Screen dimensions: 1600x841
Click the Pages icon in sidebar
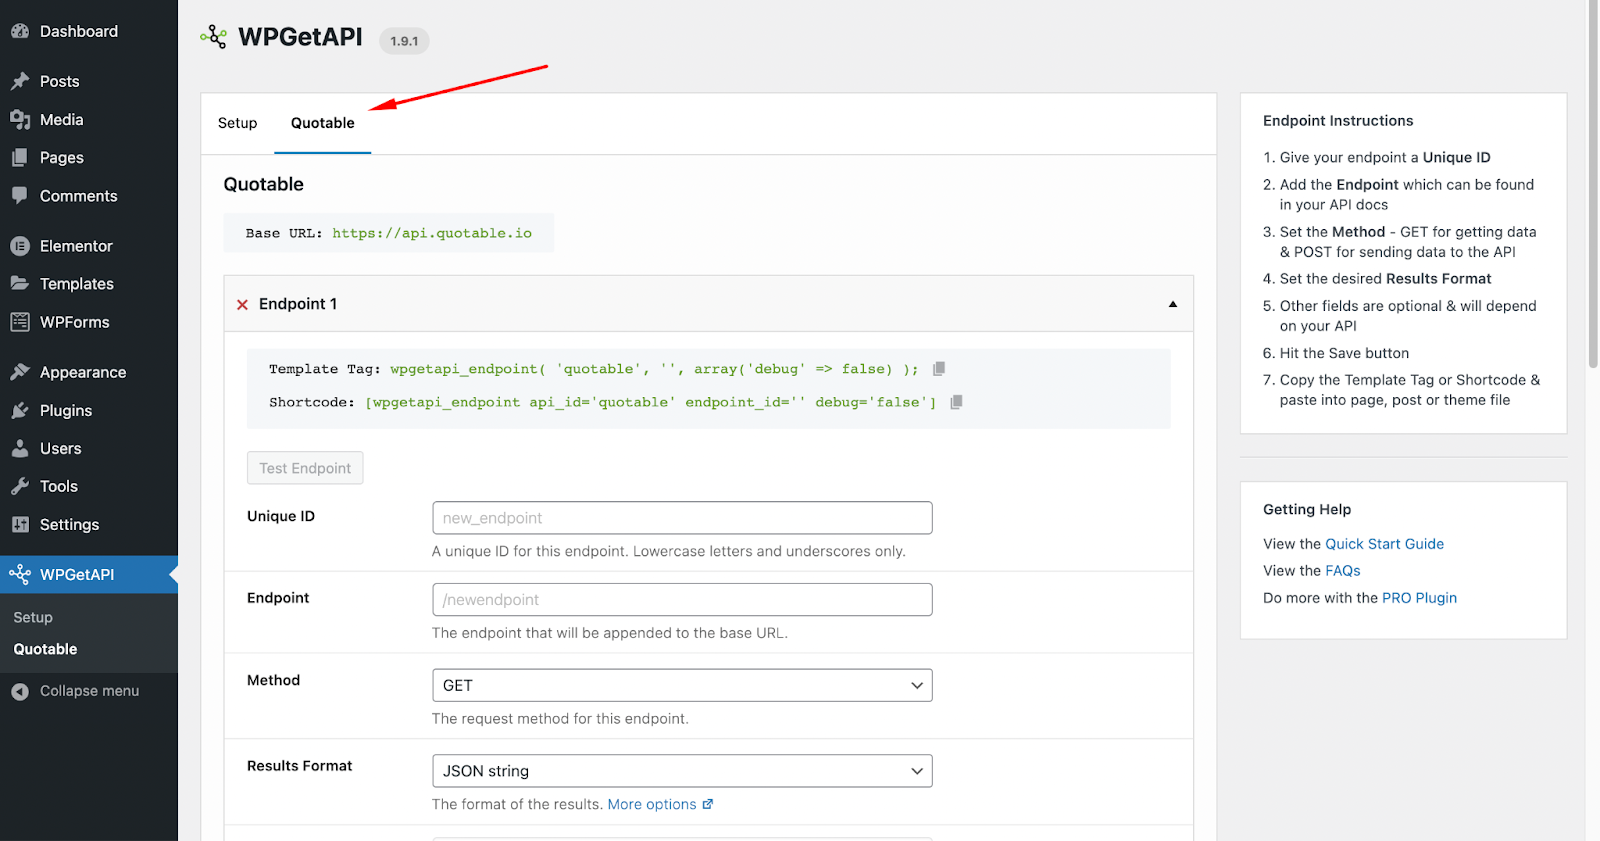(20, 158)
